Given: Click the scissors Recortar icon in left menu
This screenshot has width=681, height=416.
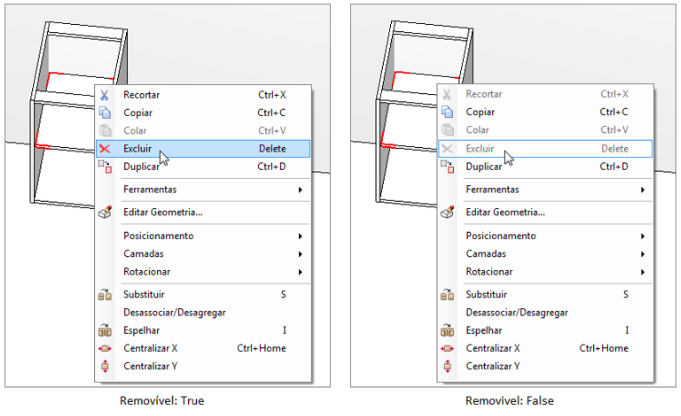Looking at the screenshot, I should point(104,95).
